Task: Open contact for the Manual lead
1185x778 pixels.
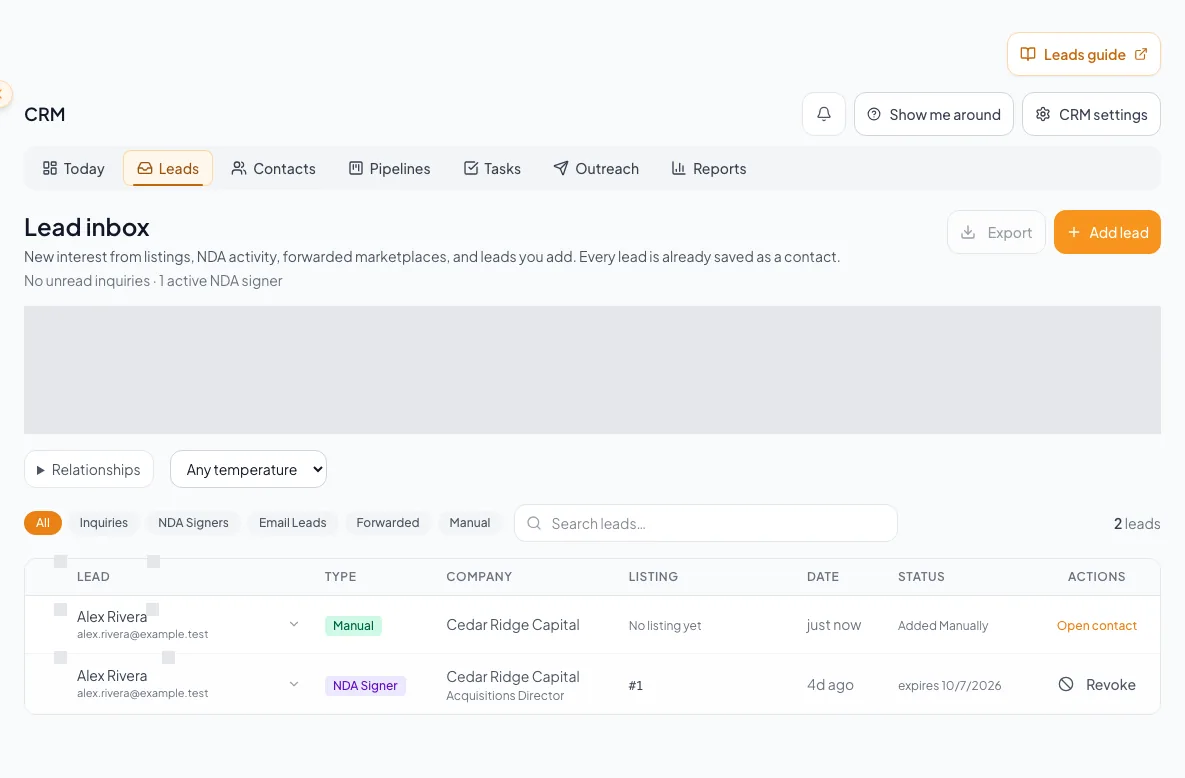Action: pyautogui.click(x=1097, y=625)
